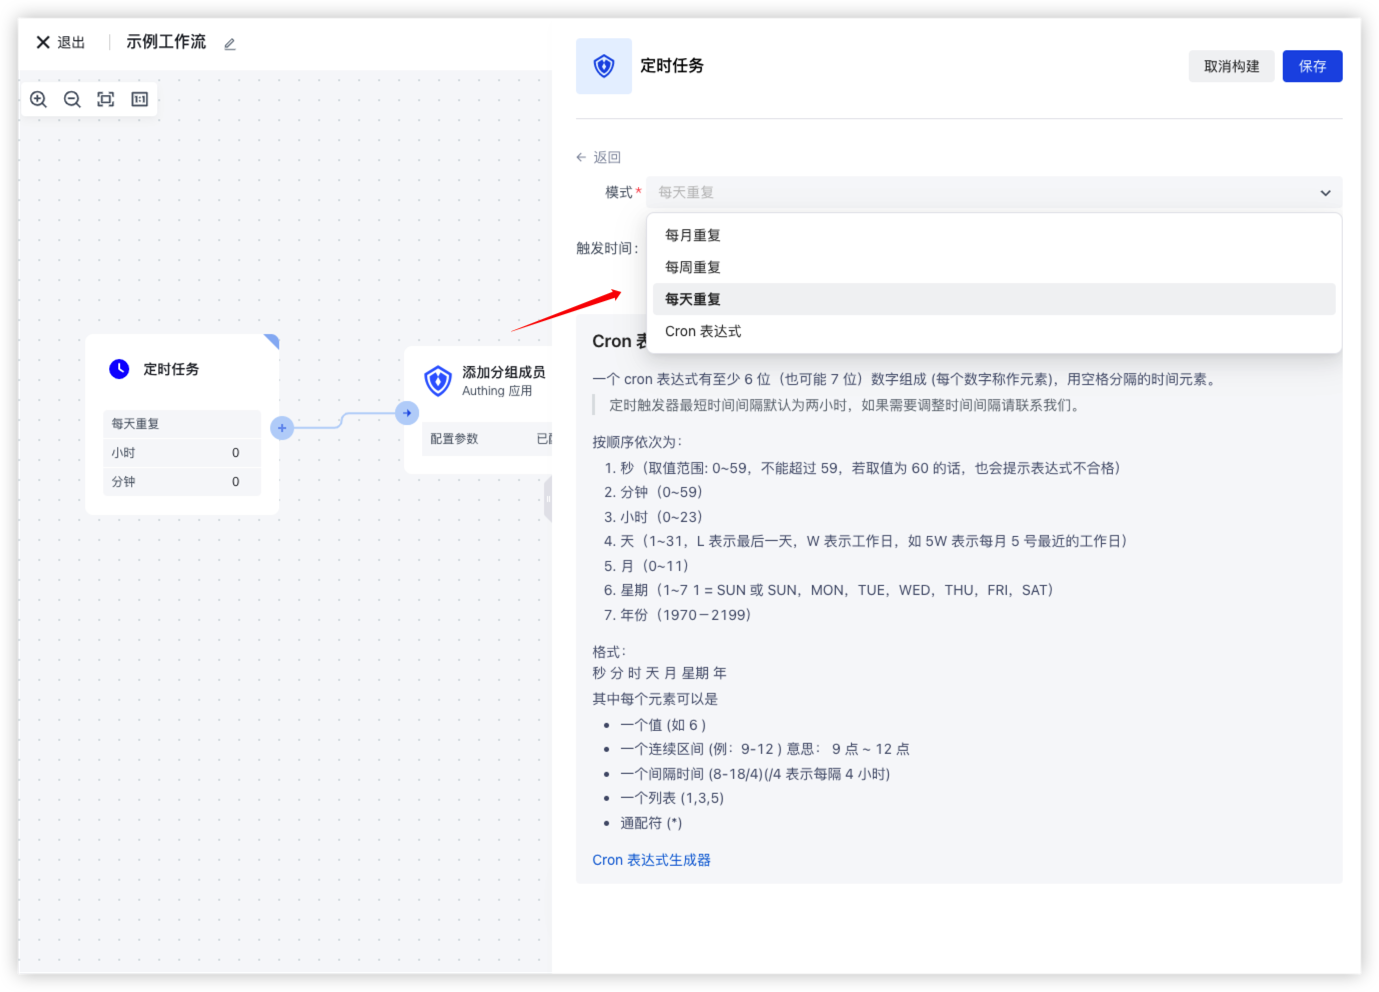This screenshot has width=1379, height=992.
Task: Click 退出 to exit the workflow editor
Action: 61,42
